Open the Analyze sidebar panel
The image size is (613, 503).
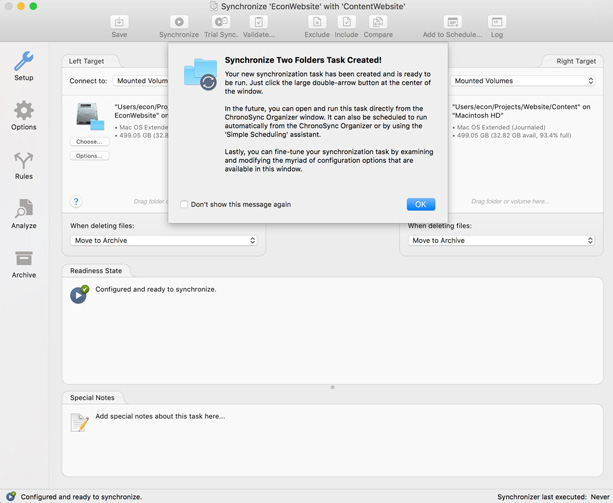coord(24,214)
